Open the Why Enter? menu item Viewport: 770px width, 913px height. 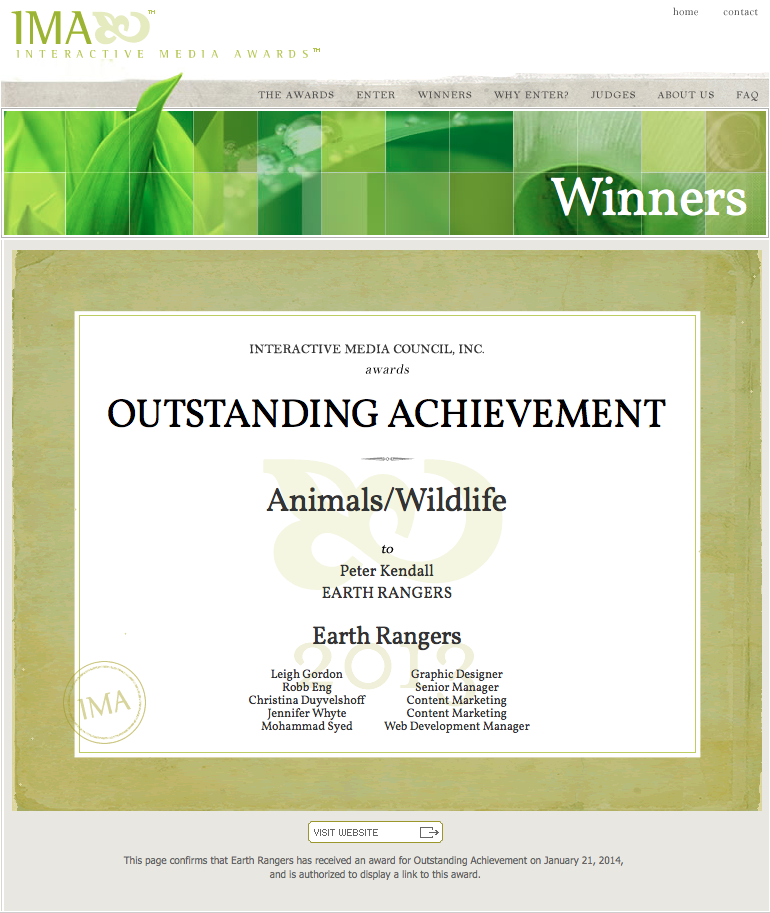point(531,95)
